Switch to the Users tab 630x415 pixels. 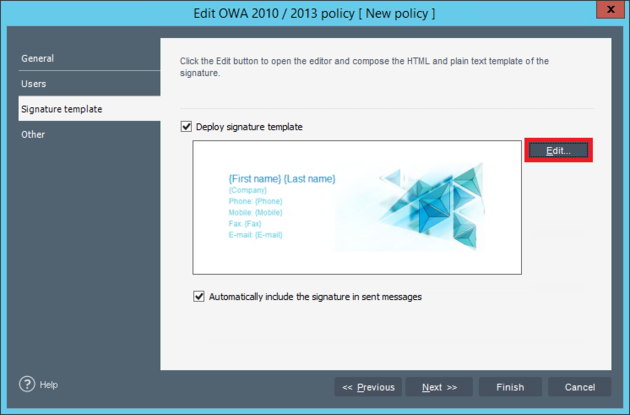point(89,84)
